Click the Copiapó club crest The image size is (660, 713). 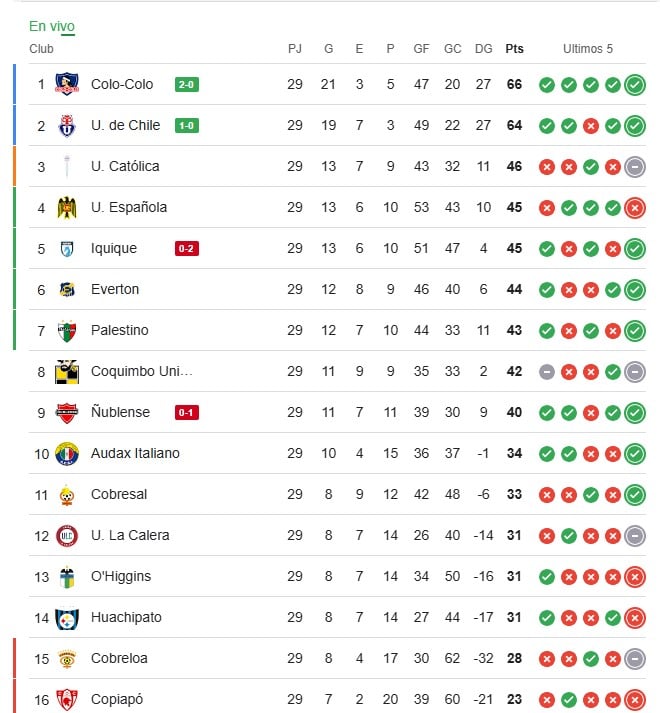tap(67, 700)
